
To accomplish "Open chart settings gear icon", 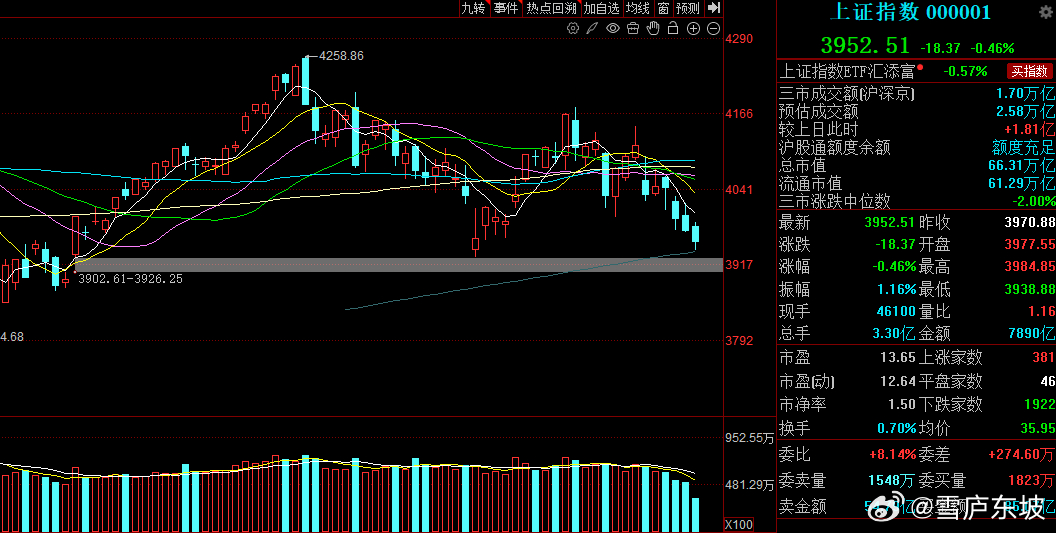I will pos(573,28).
